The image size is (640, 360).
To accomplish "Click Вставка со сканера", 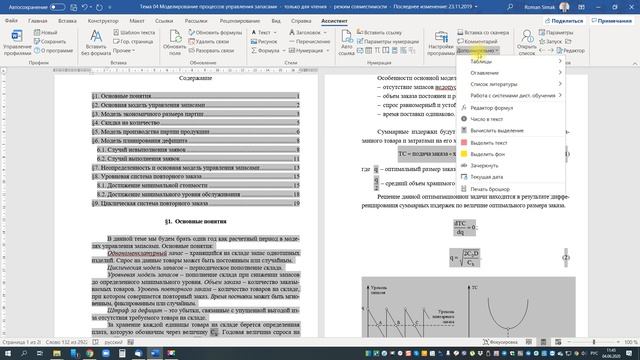I will pos(483,32).
